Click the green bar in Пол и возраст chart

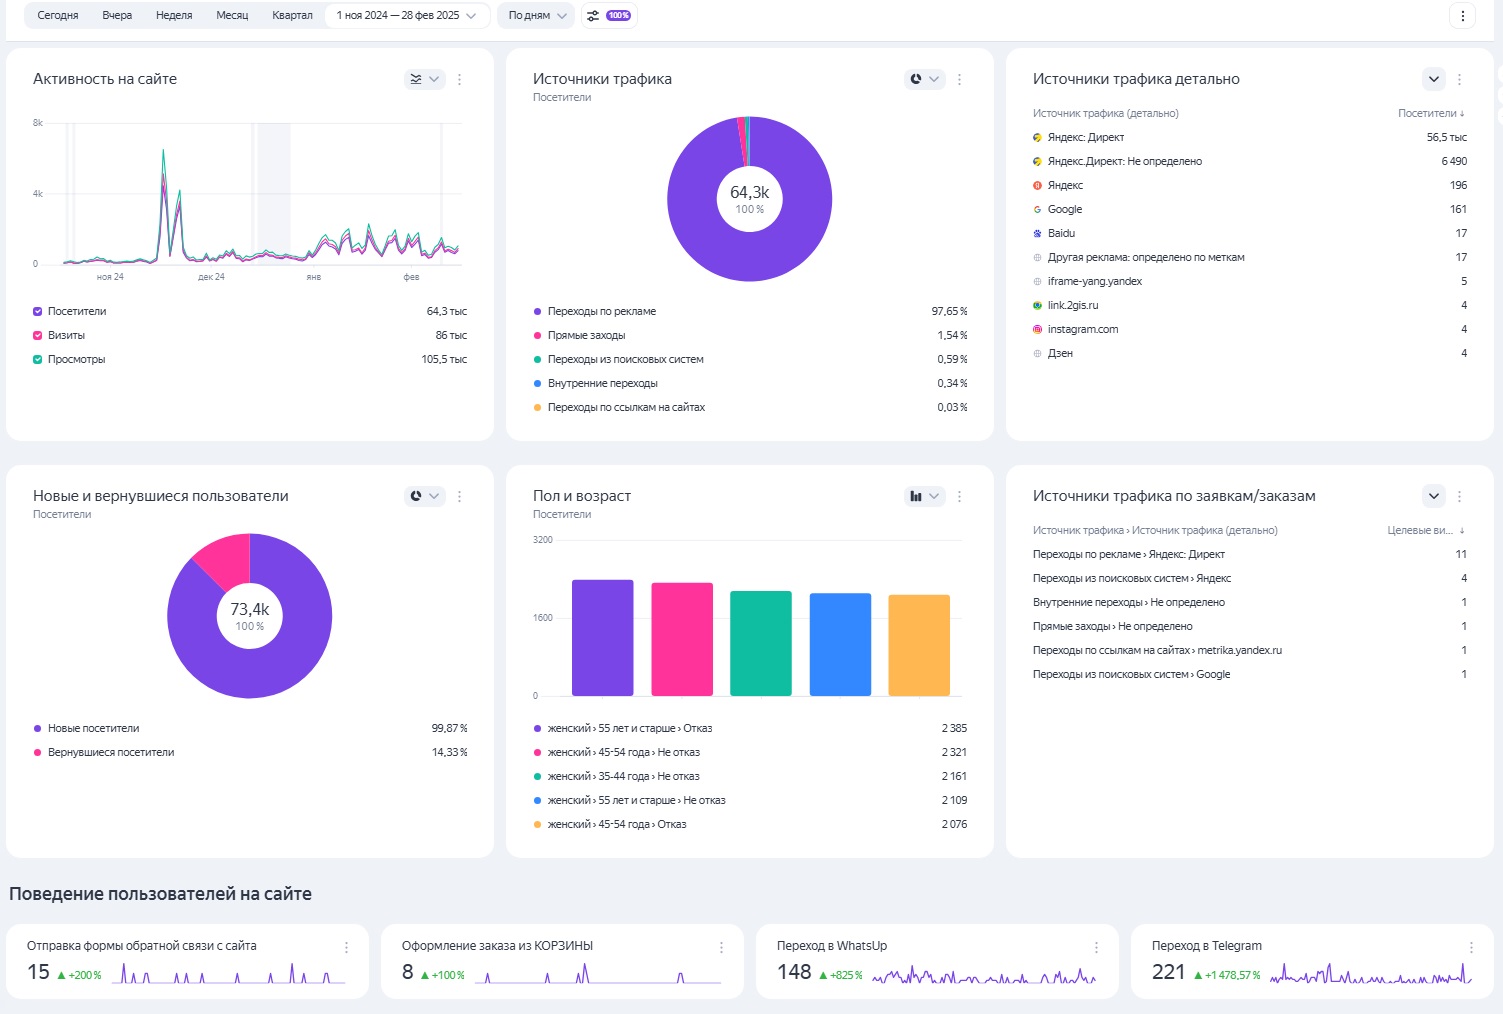[761, 643]
